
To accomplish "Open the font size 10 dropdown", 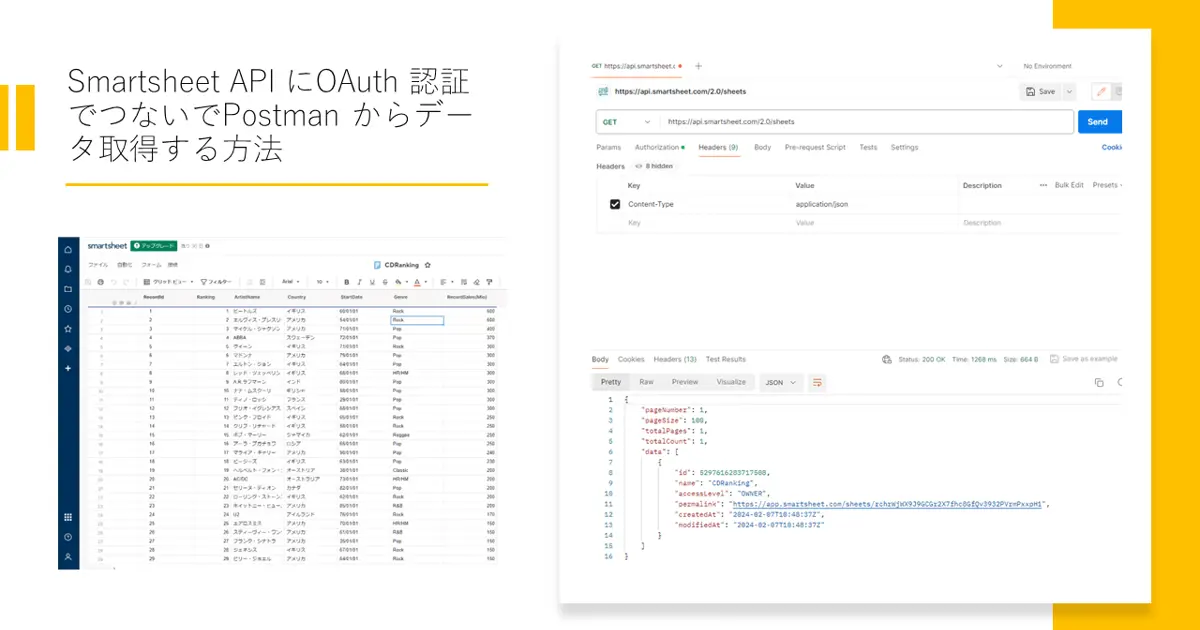I will pos(322,282).
